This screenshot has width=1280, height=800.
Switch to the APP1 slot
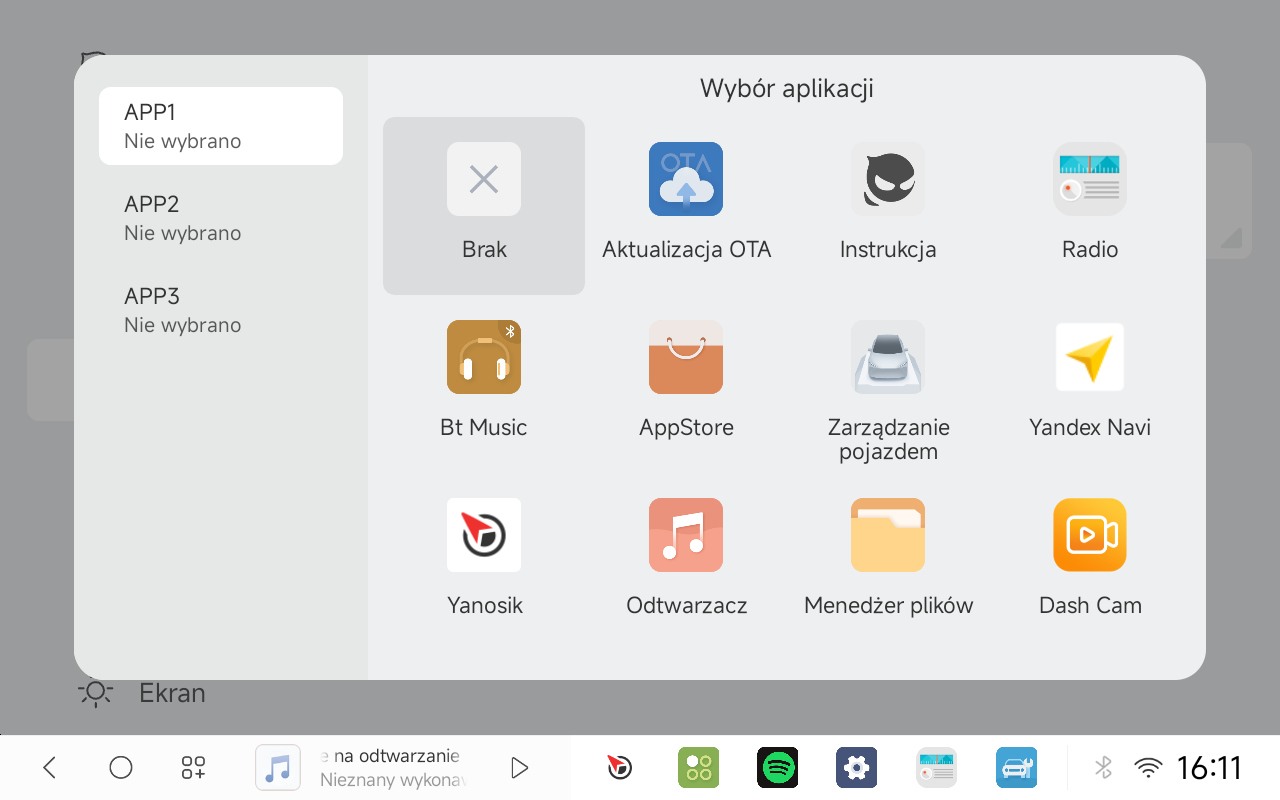point(221,126)
